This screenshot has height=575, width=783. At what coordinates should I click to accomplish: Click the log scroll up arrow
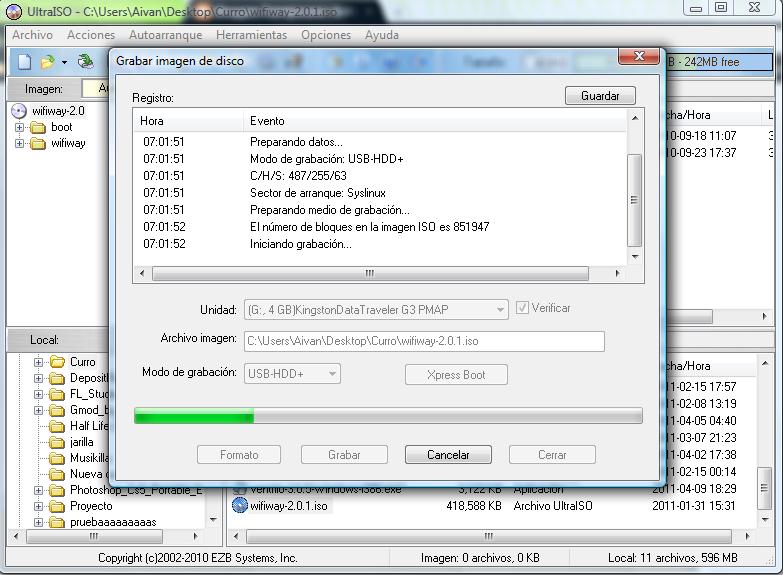(635, 118)
